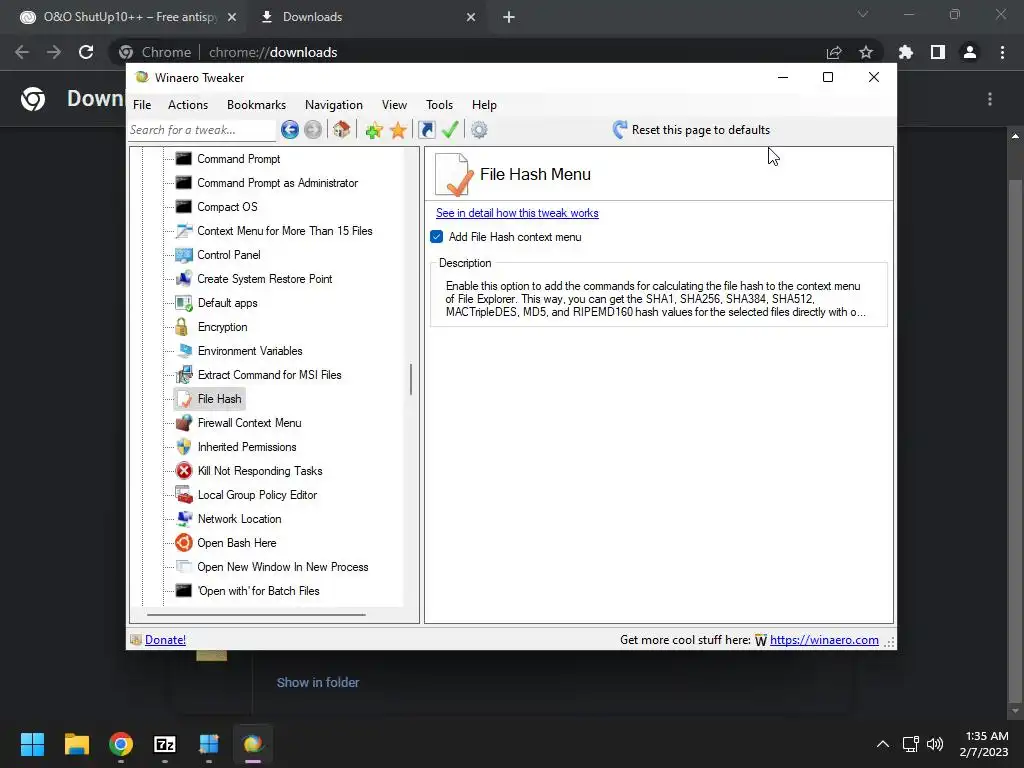Click Chrome reload button
1024x768 pixels.
coord(86,52)
